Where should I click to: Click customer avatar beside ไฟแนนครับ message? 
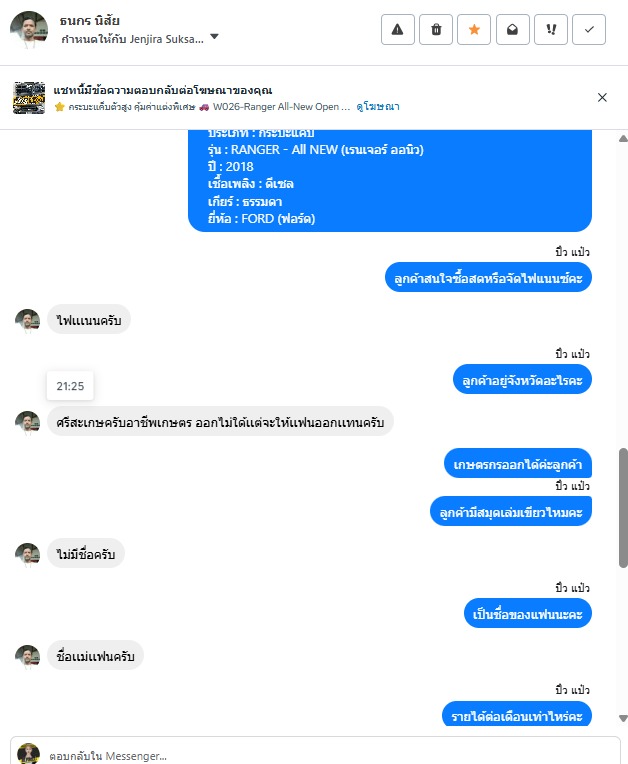28,320
